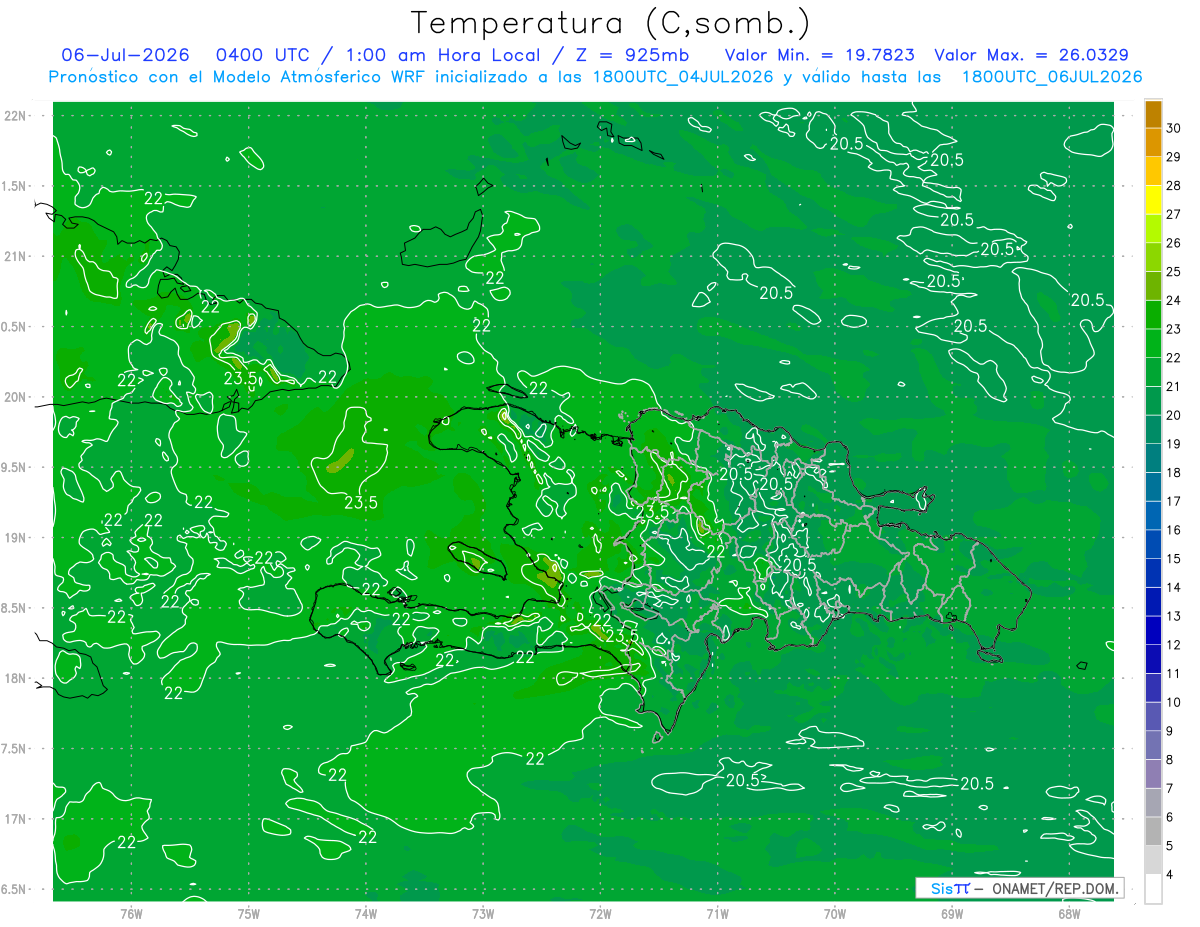Click 'Valor Min. = 19.7823' in the header
Viewport: 1200px width, 927px height.
tap(820, 55)
